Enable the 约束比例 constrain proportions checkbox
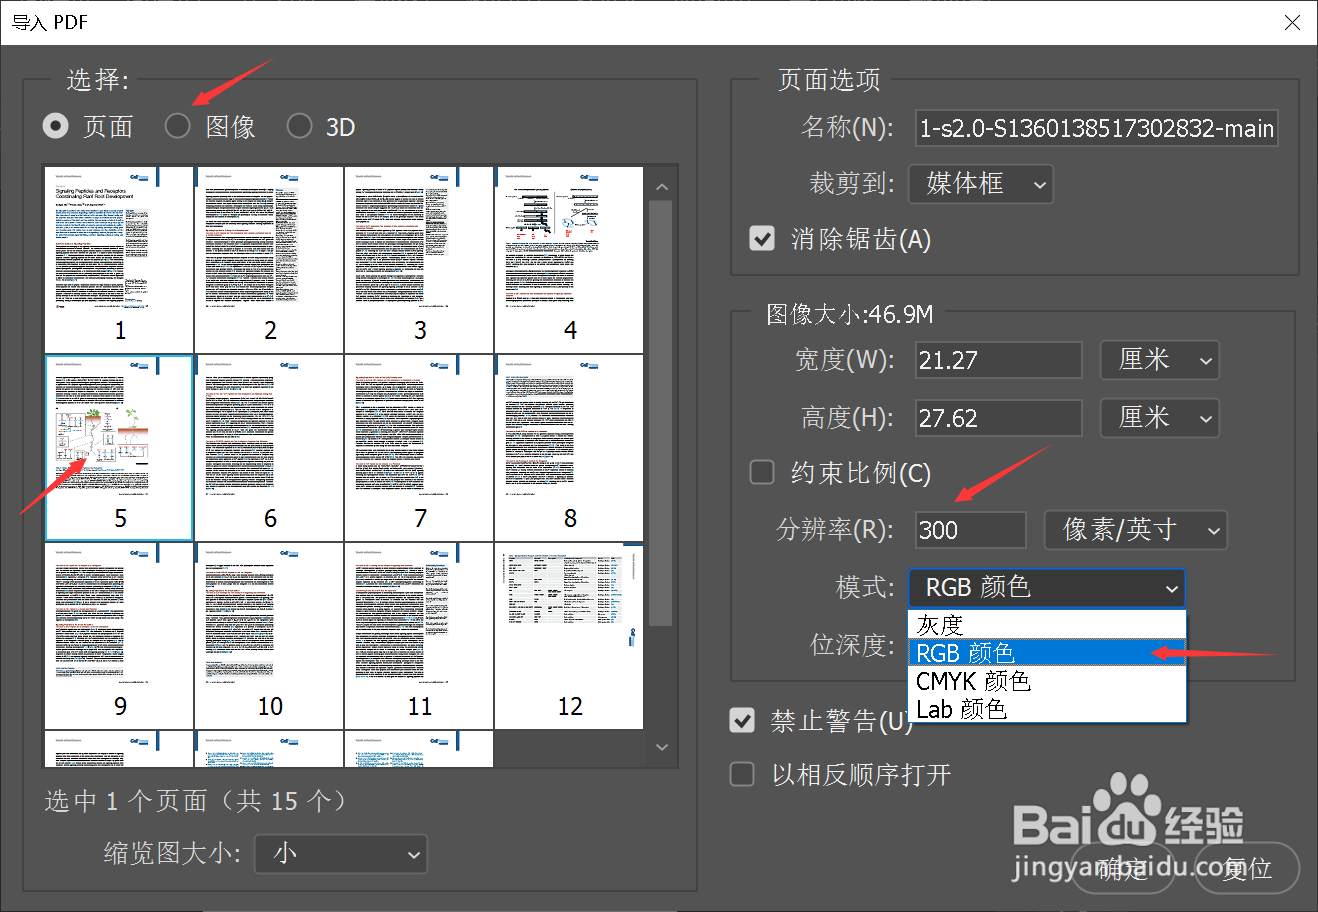 (762, 472)
